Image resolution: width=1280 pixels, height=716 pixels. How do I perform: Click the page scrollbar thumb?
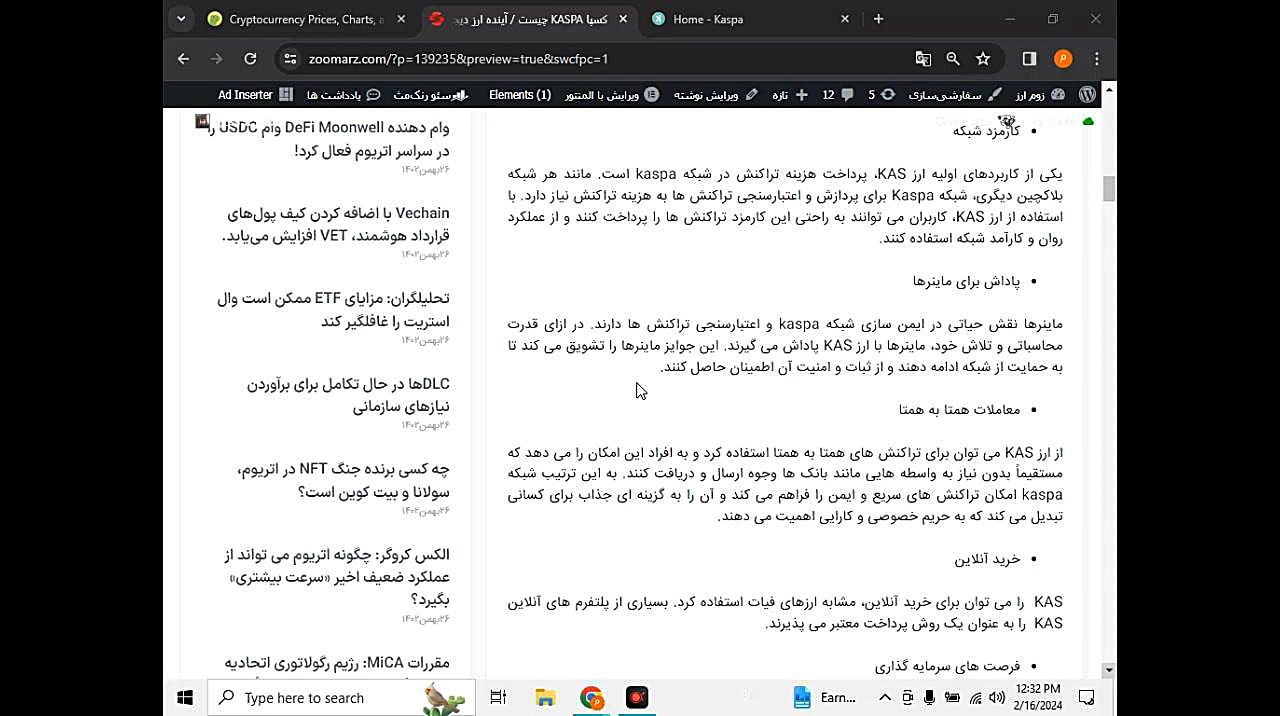(x=1108, y=188)
